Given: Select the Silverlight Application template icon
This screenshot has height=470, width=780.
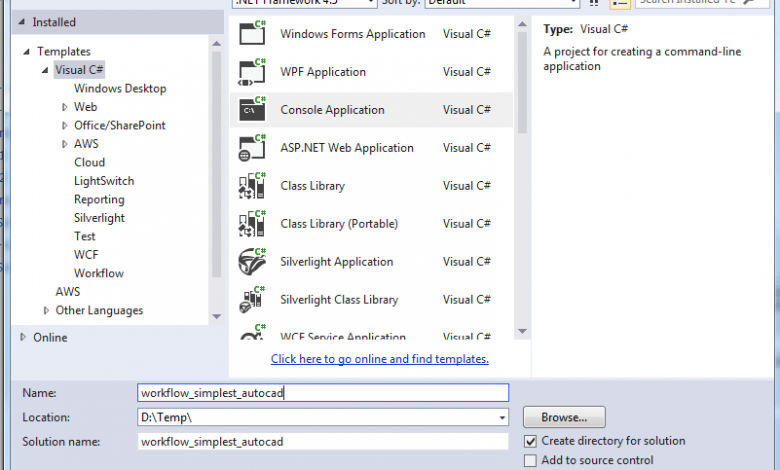Looking at the screenshot, I should (252, 262).
